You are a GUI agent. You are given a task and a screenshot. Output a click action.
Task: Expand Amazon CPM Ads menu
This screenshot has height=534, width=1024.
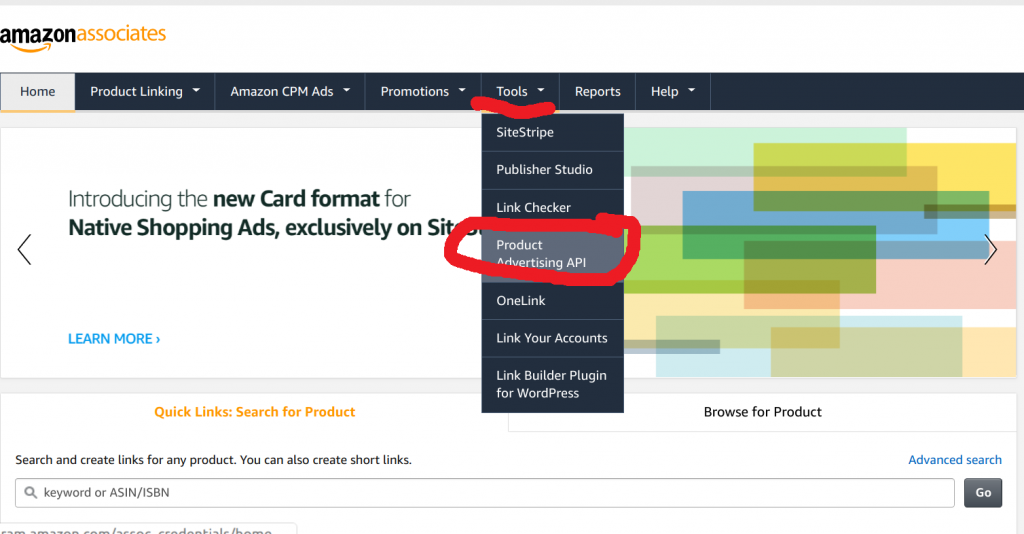pos(290,92)
